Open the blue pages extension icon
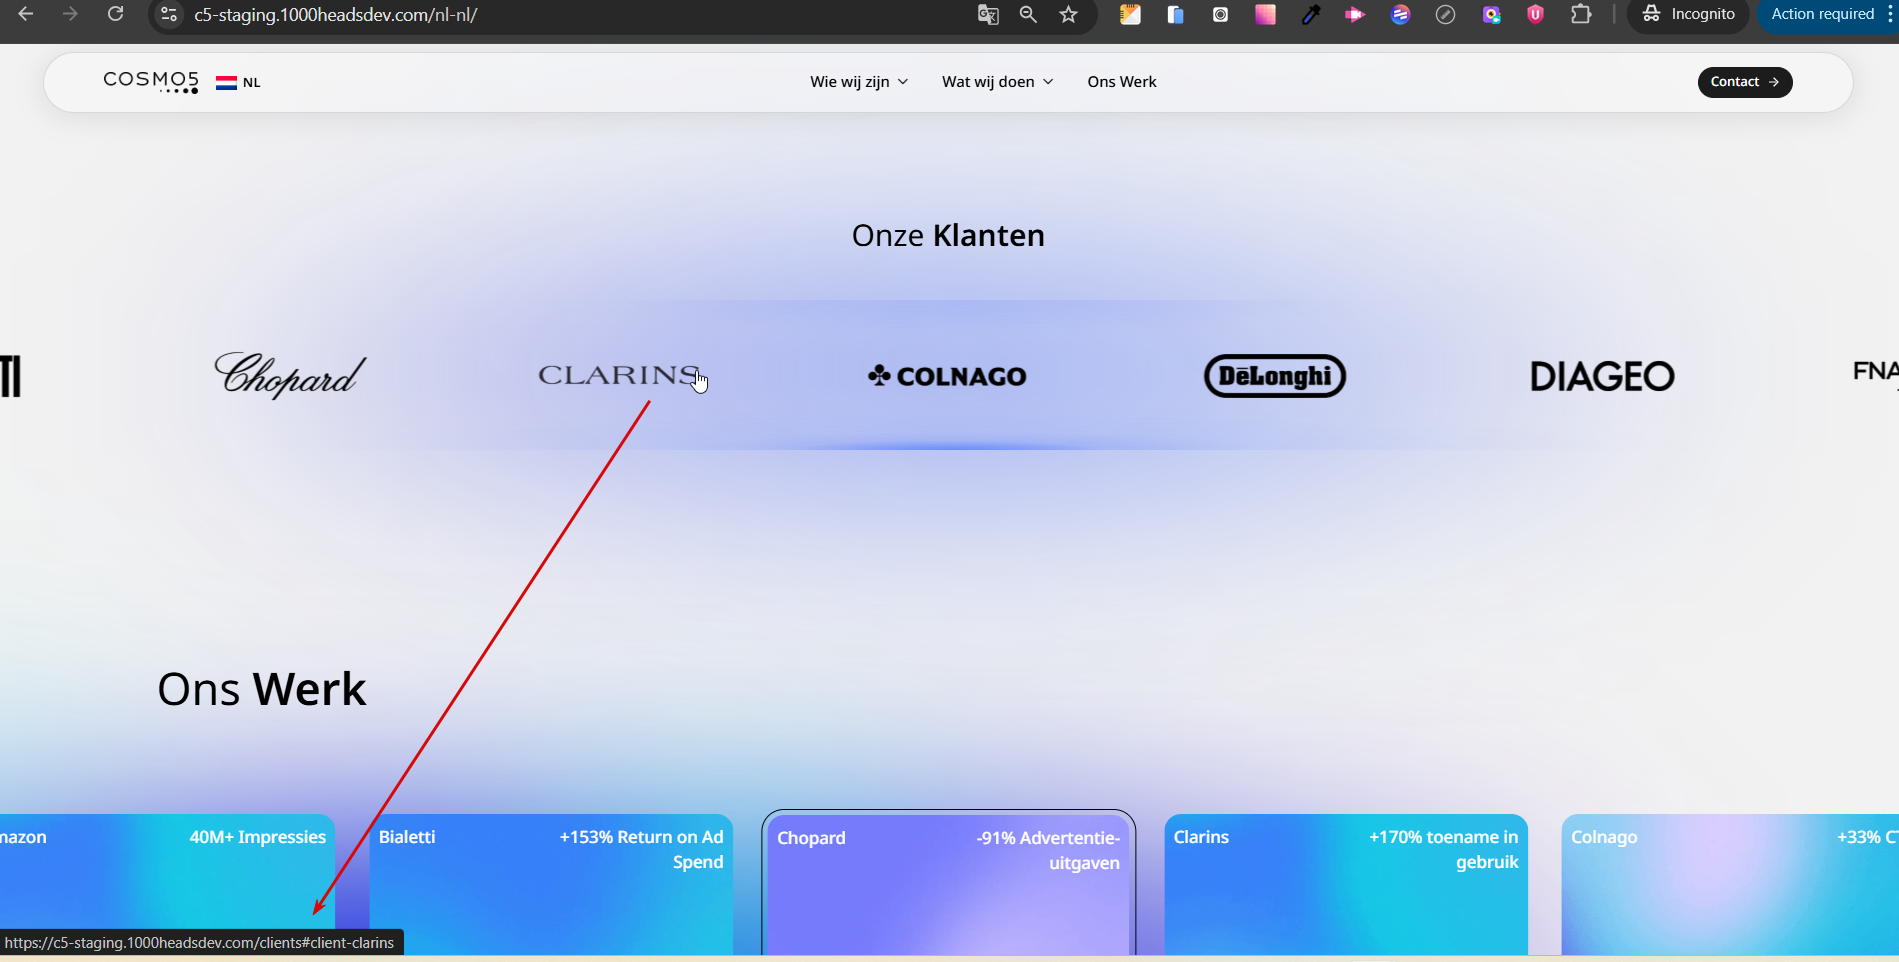 coord(1175,15)
